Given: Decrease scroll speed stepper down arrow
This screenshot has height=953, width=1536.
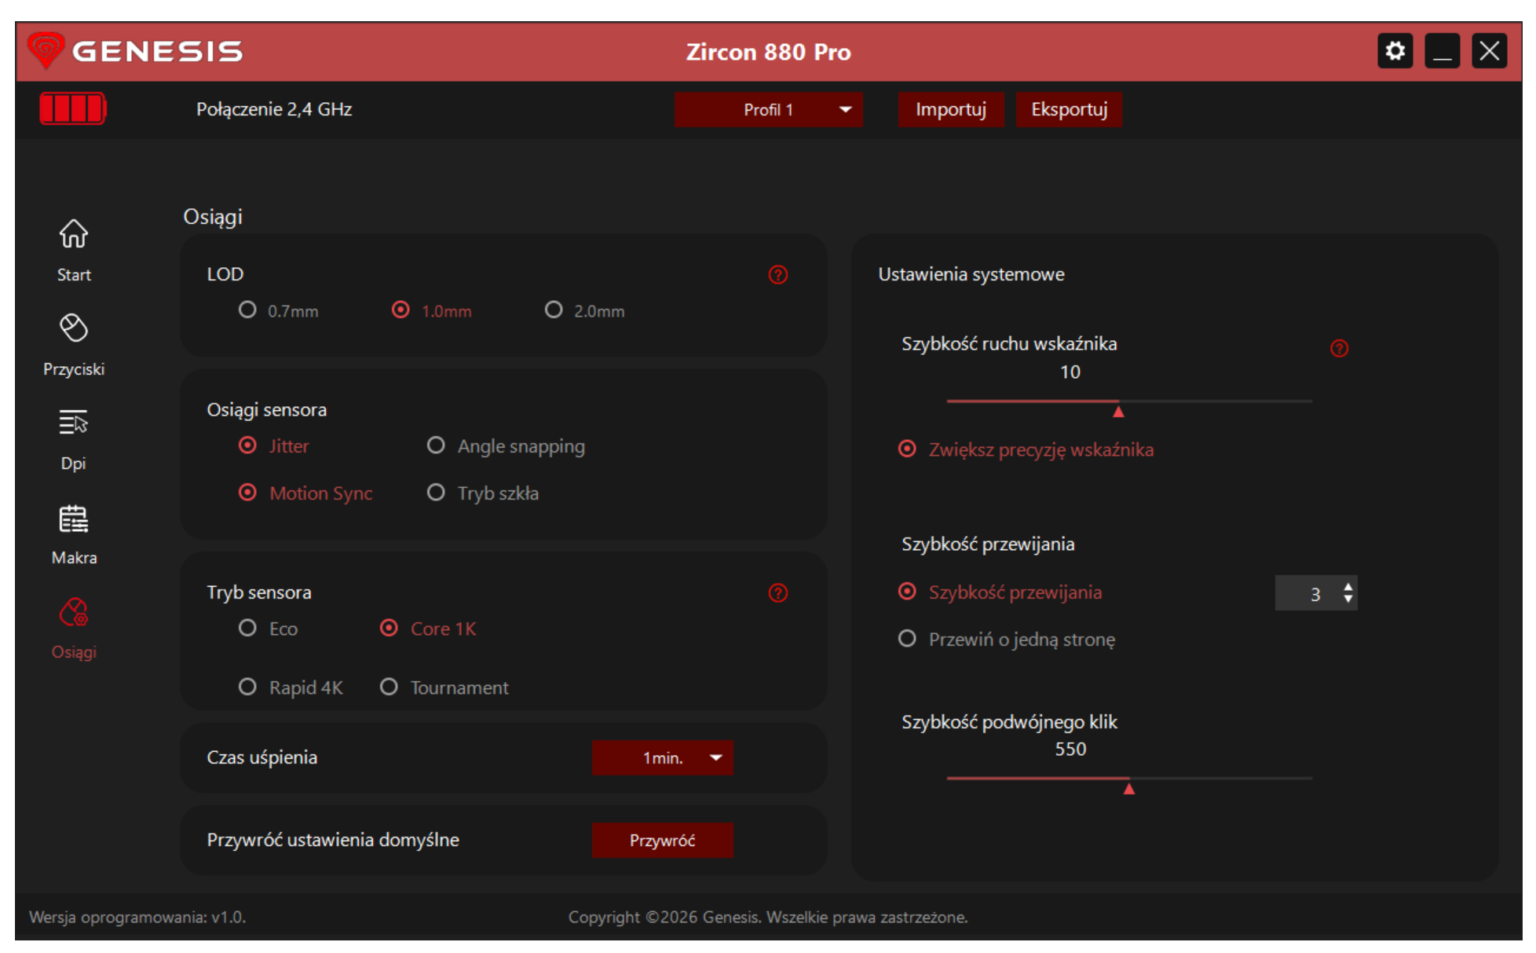Looking at the screenshot, I should click(1348, 599).
